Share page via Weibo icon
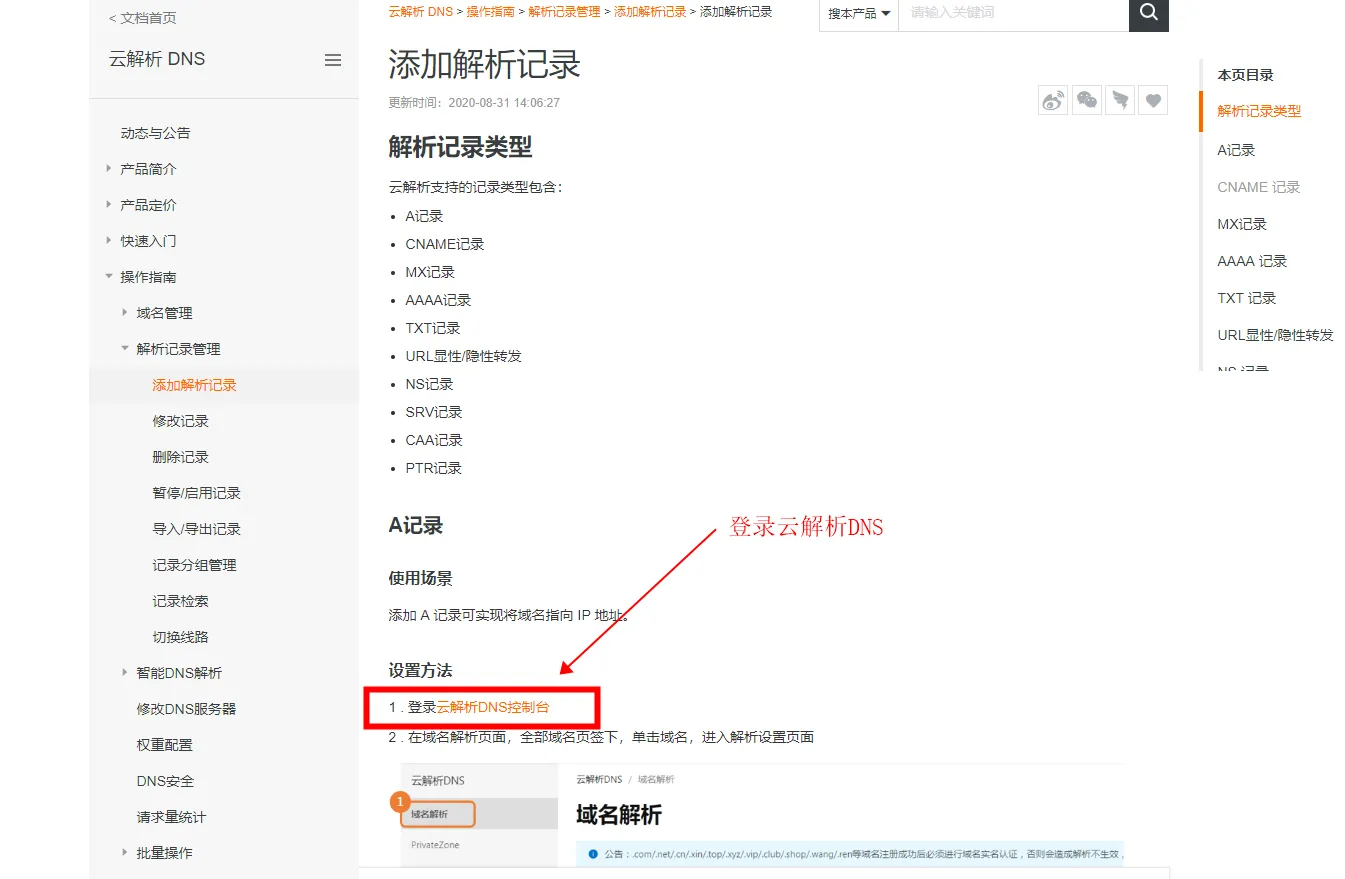The image size is (1345, 879). click(x=1053, y=100)
